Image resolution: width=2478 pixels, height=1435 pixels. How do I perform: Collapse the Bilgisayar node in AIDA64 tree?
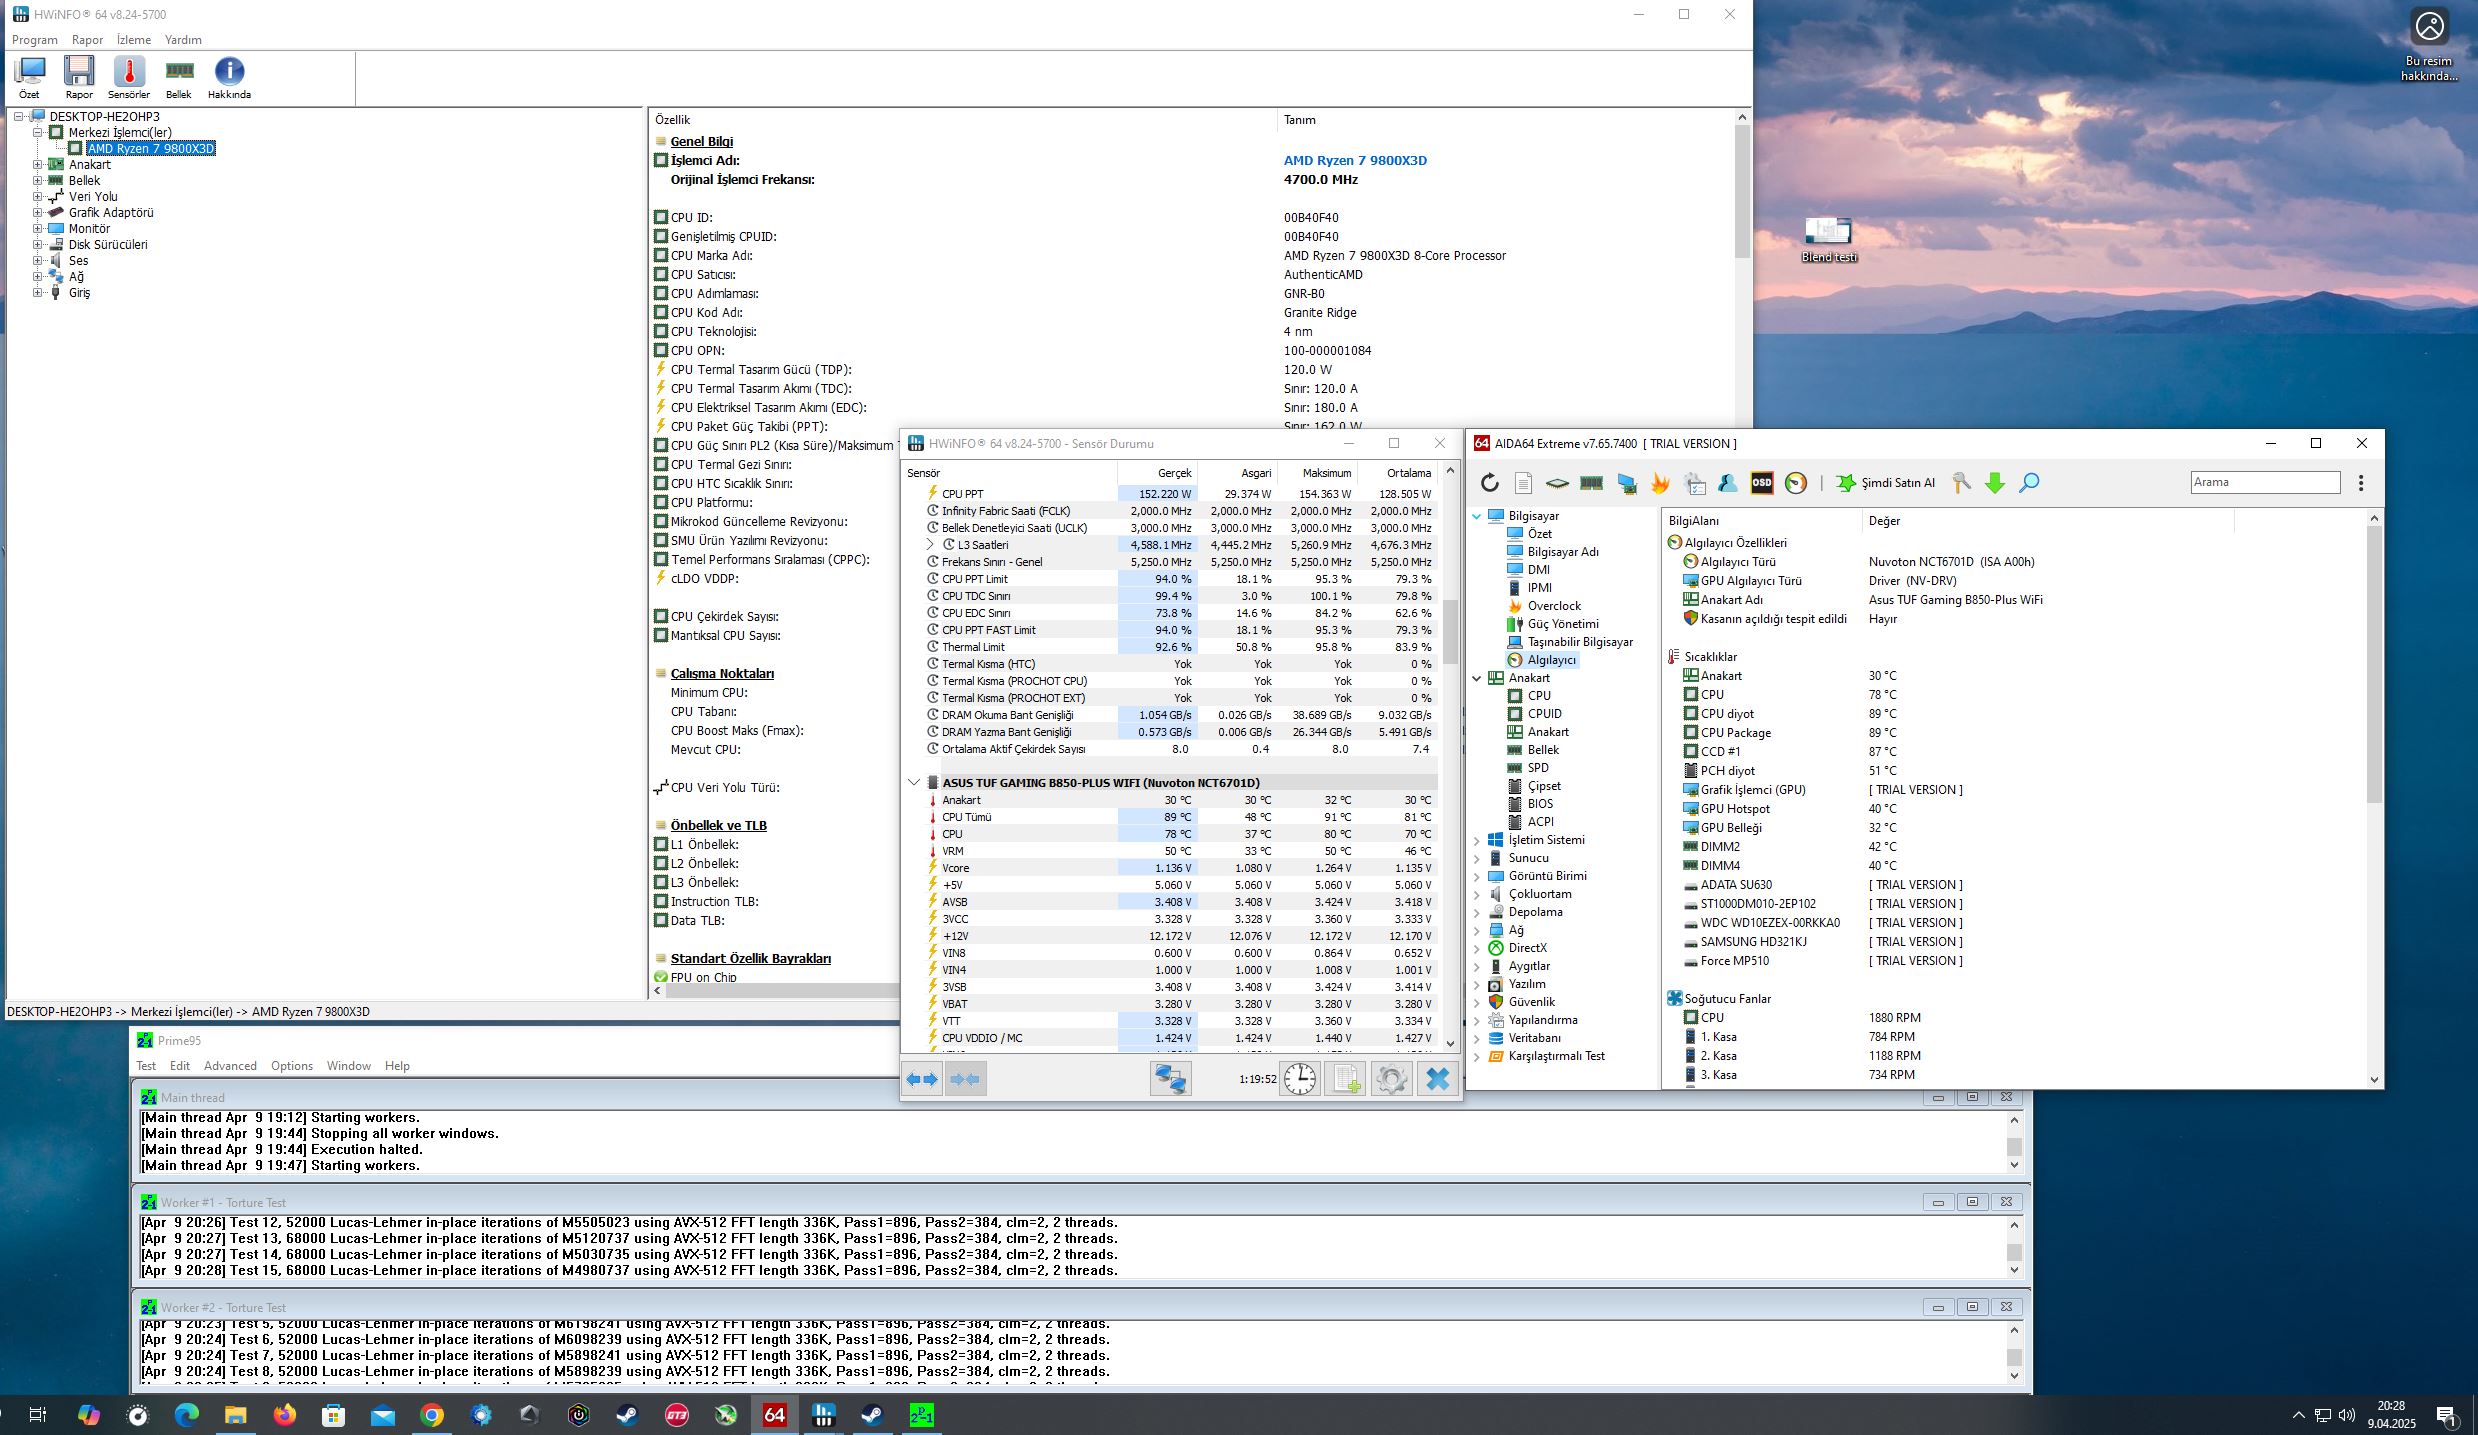tap(1477, 516)
